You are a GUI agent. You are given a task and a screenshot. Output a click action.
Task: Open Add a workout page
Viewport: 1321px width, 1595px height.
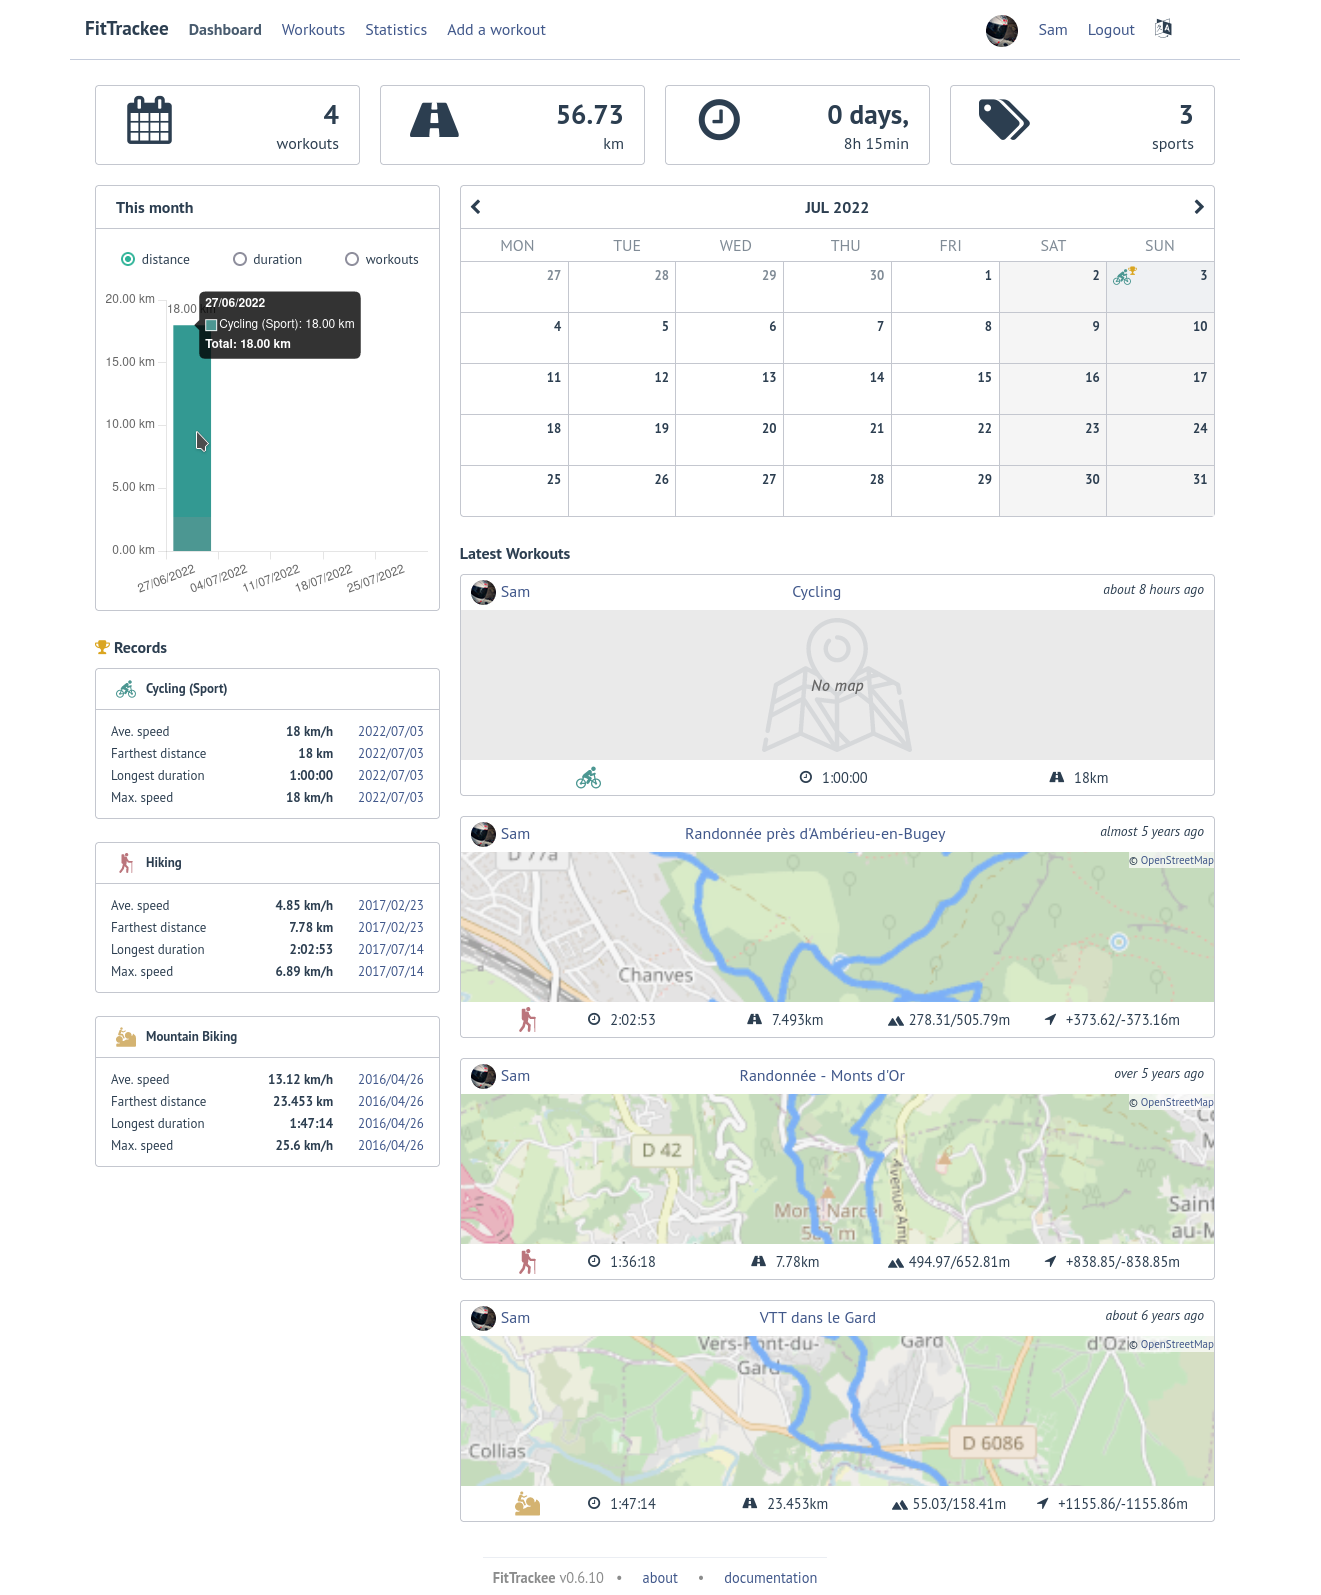tap(496, 30)
